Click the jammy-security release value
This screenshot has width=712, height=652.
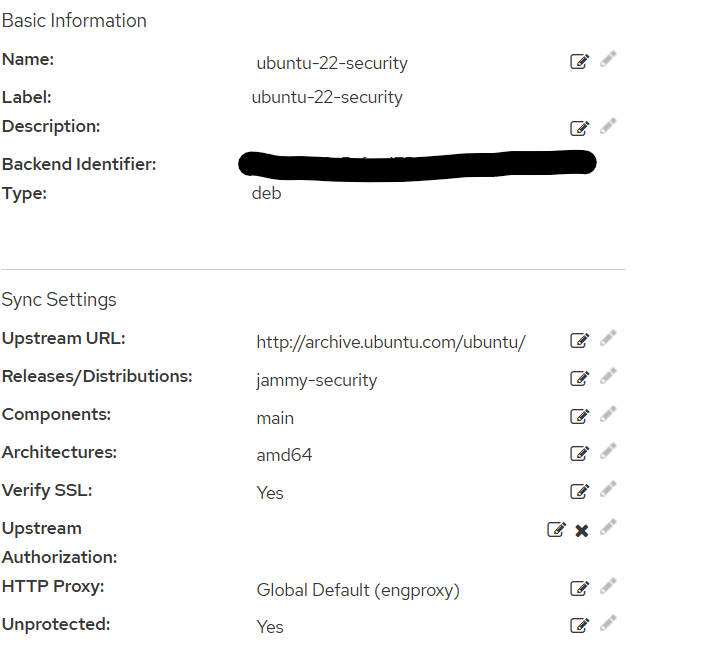click(x=317, y=380)
